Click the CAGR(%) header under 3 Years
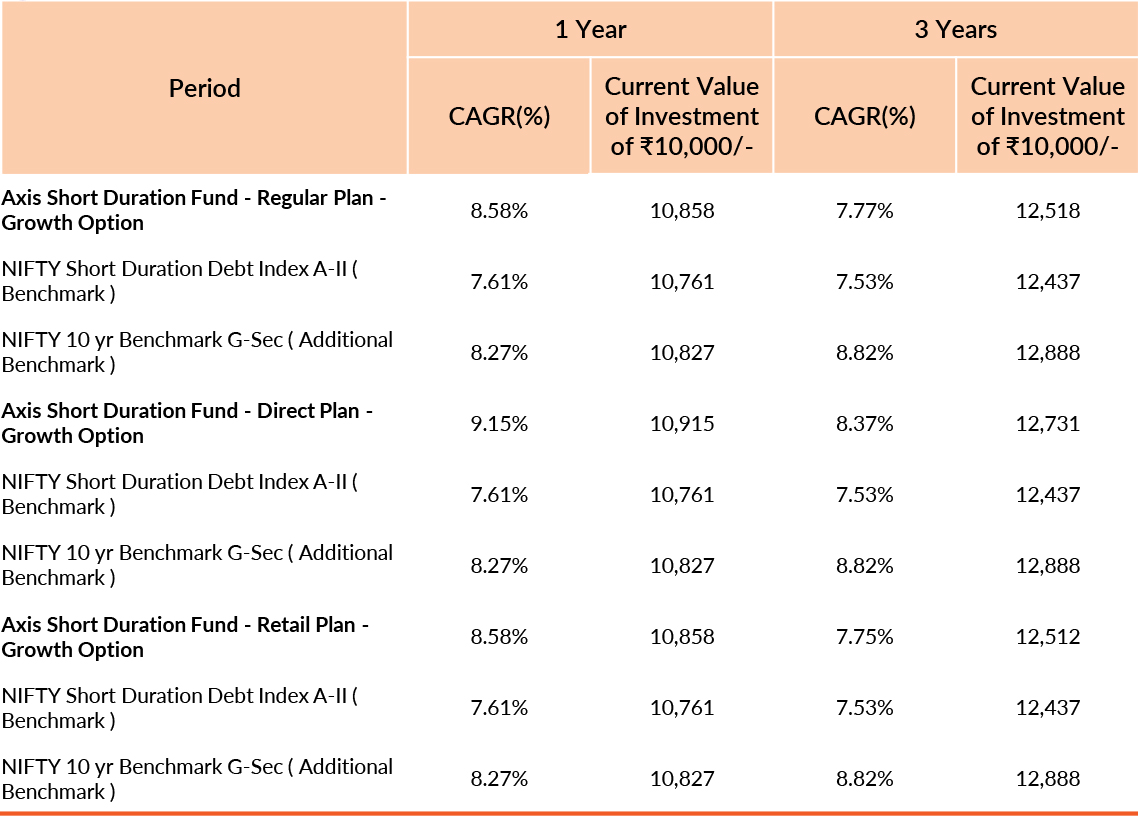The image size is (1138, 817). [864, 116]
